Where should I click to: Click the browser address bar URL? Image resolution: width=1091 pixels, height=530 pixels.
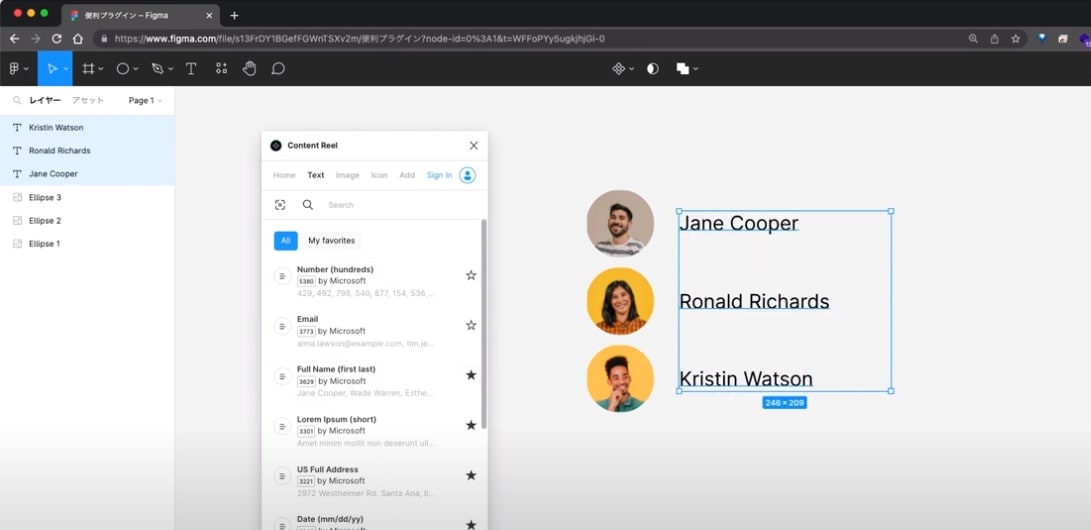[360, 39]
